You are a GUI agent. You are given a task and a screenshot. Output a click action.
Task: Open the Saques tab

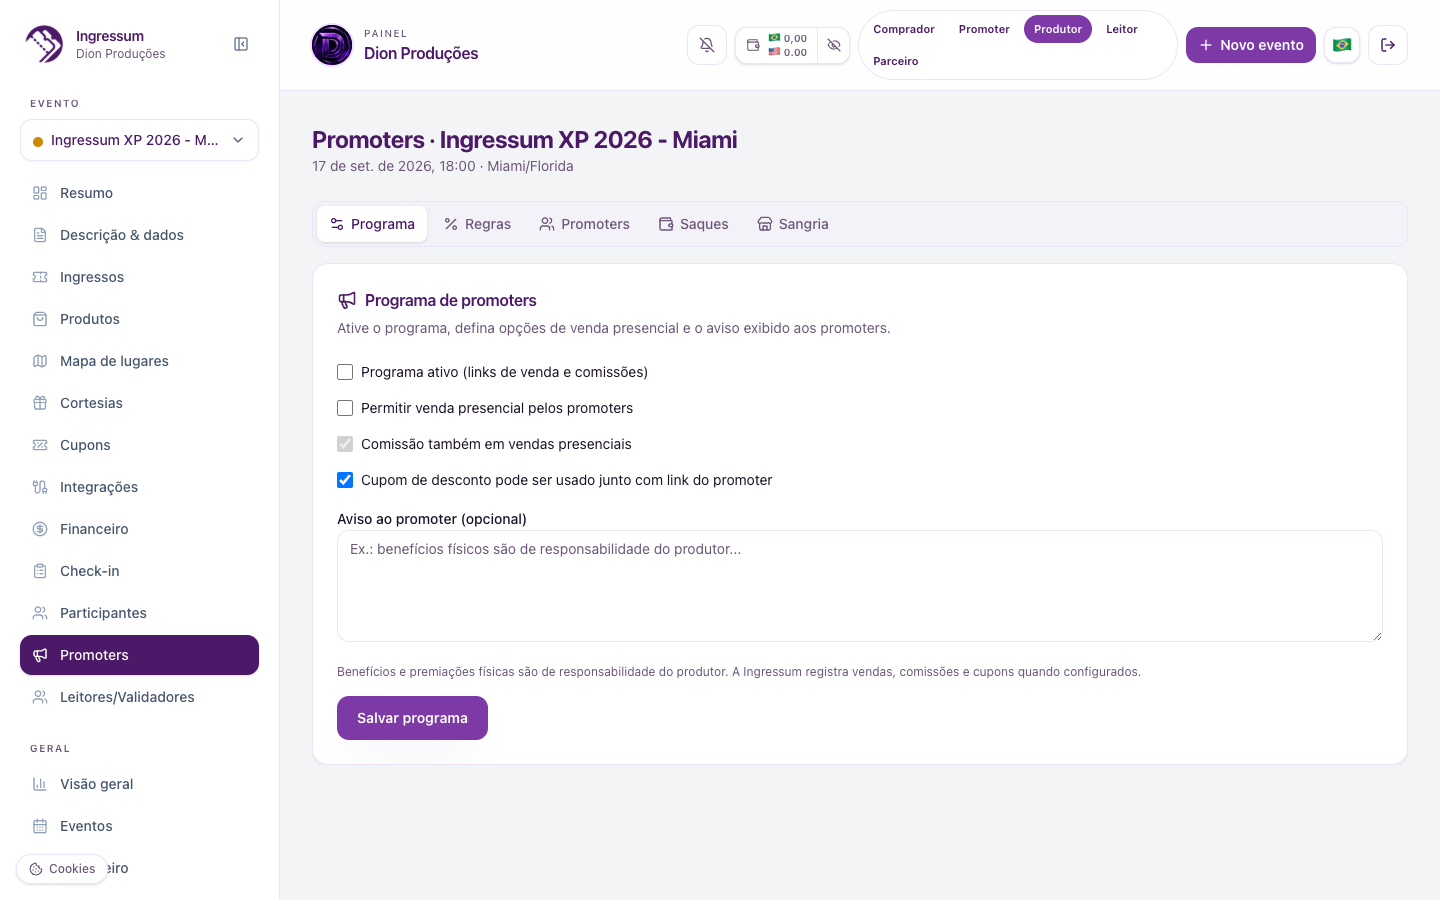(x=694, y=224)
